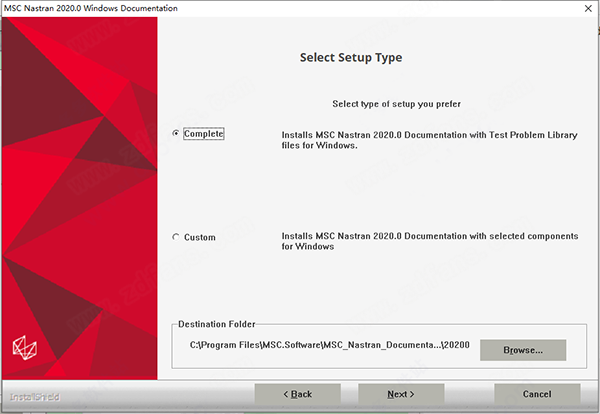Viewport: 600px width, 414px height.
Task: Choose the focused "Complete" option label
Action: [204, 134]
